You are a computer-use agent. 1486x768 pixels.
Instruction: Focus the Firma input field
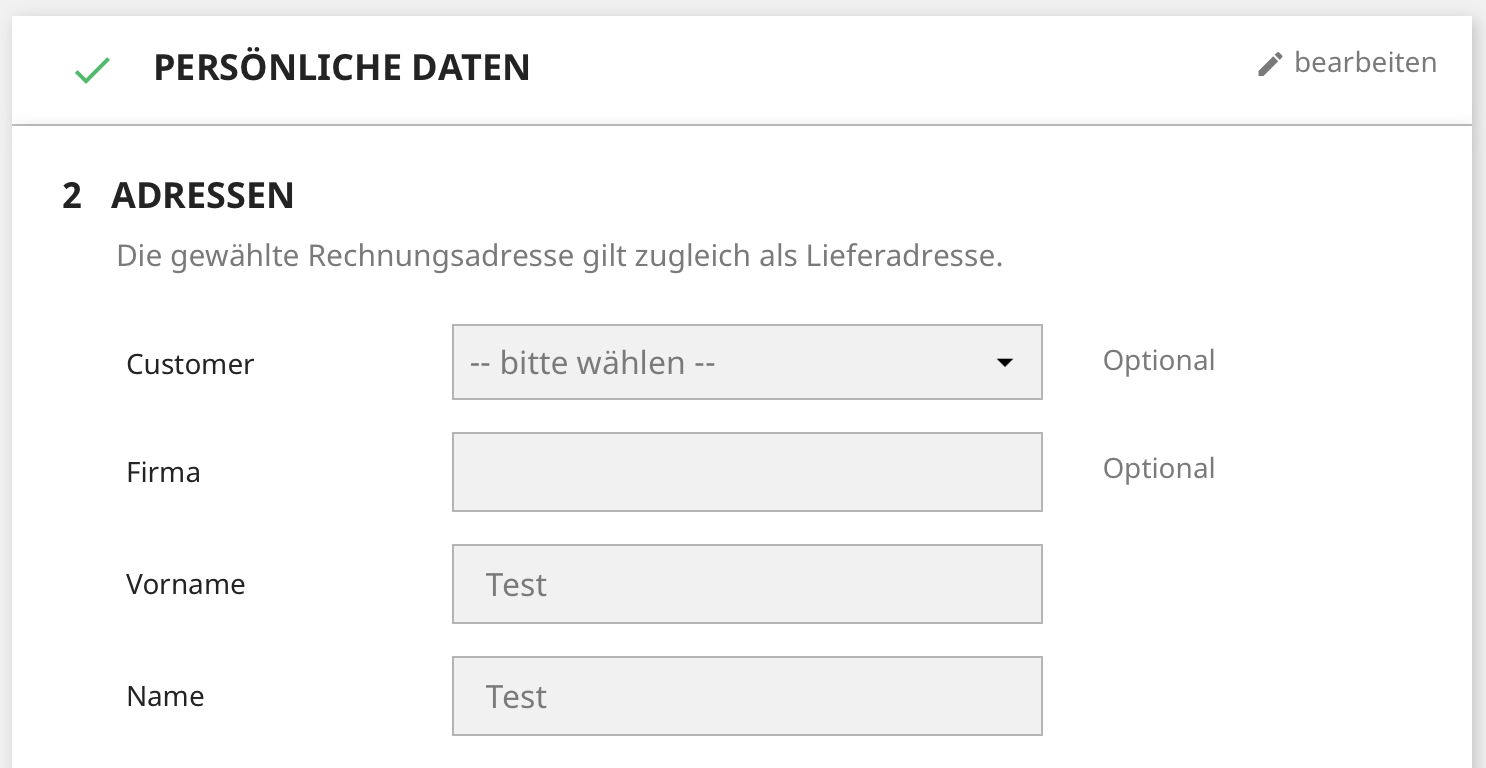pos(747,472)
